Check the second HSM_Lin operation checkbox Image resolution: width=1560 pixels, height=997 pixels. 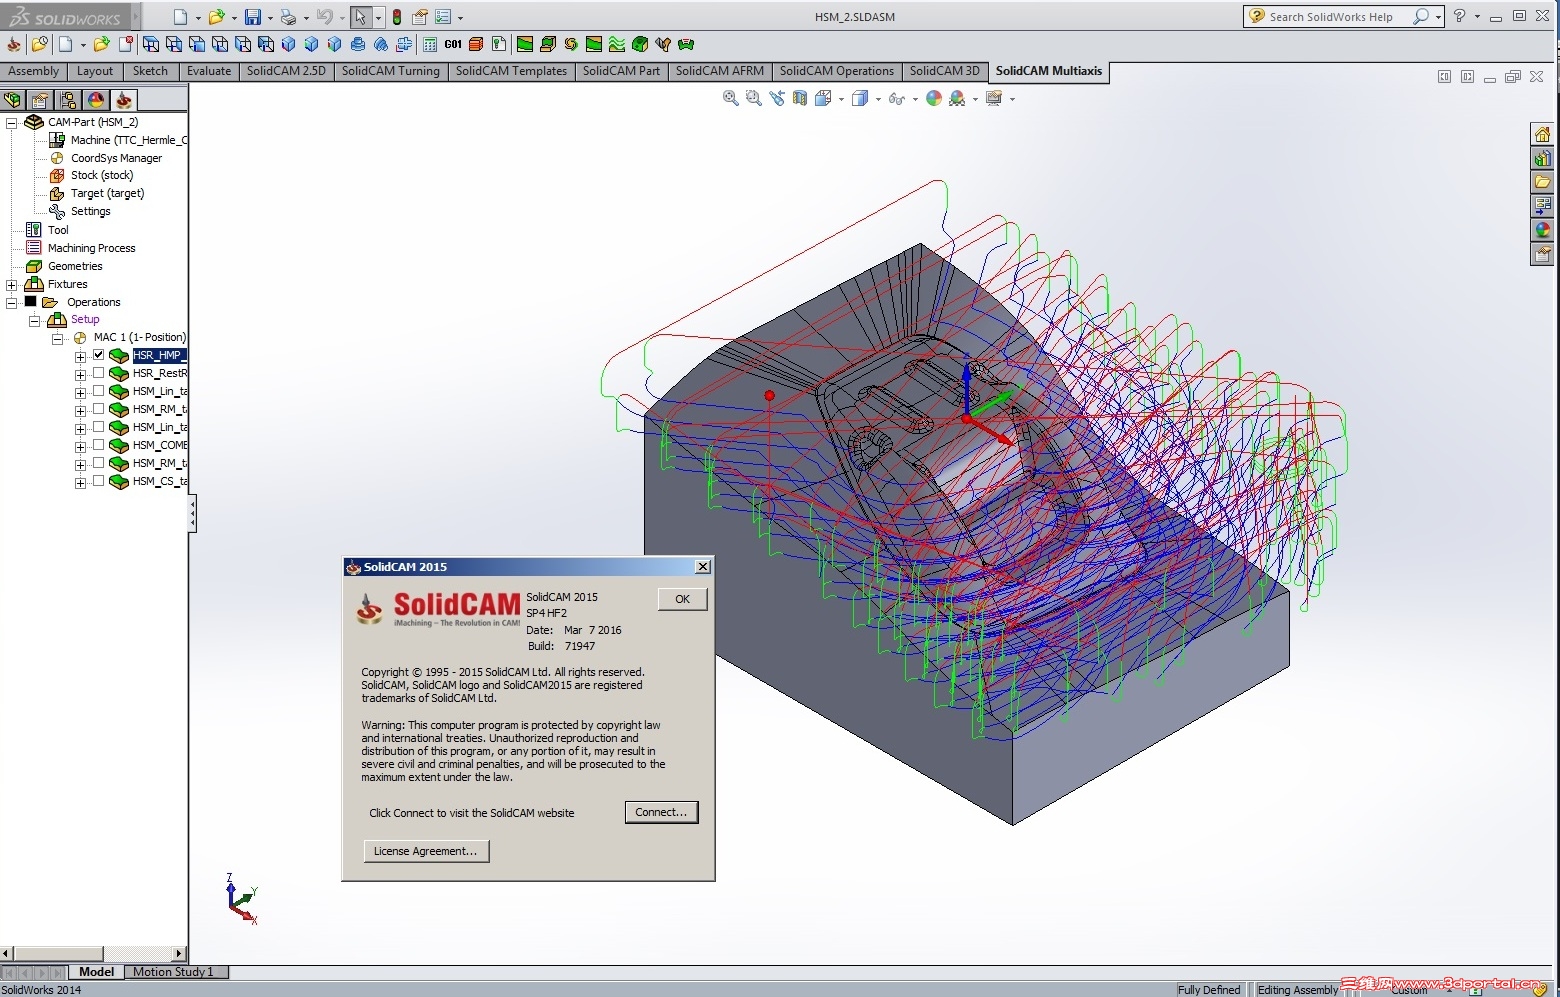point(99,427)
